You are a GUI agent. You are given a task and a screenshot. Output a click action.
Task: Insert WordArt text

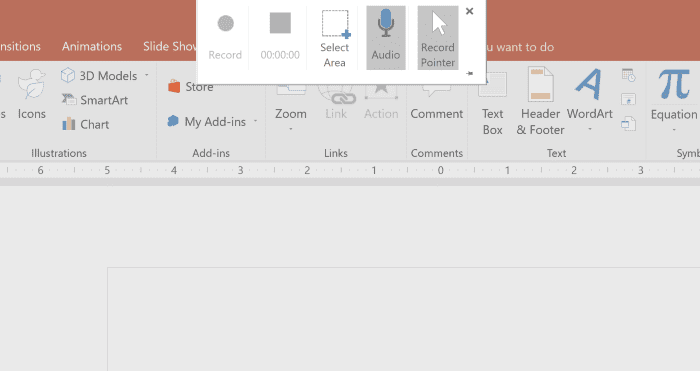[x=590, y=95]
